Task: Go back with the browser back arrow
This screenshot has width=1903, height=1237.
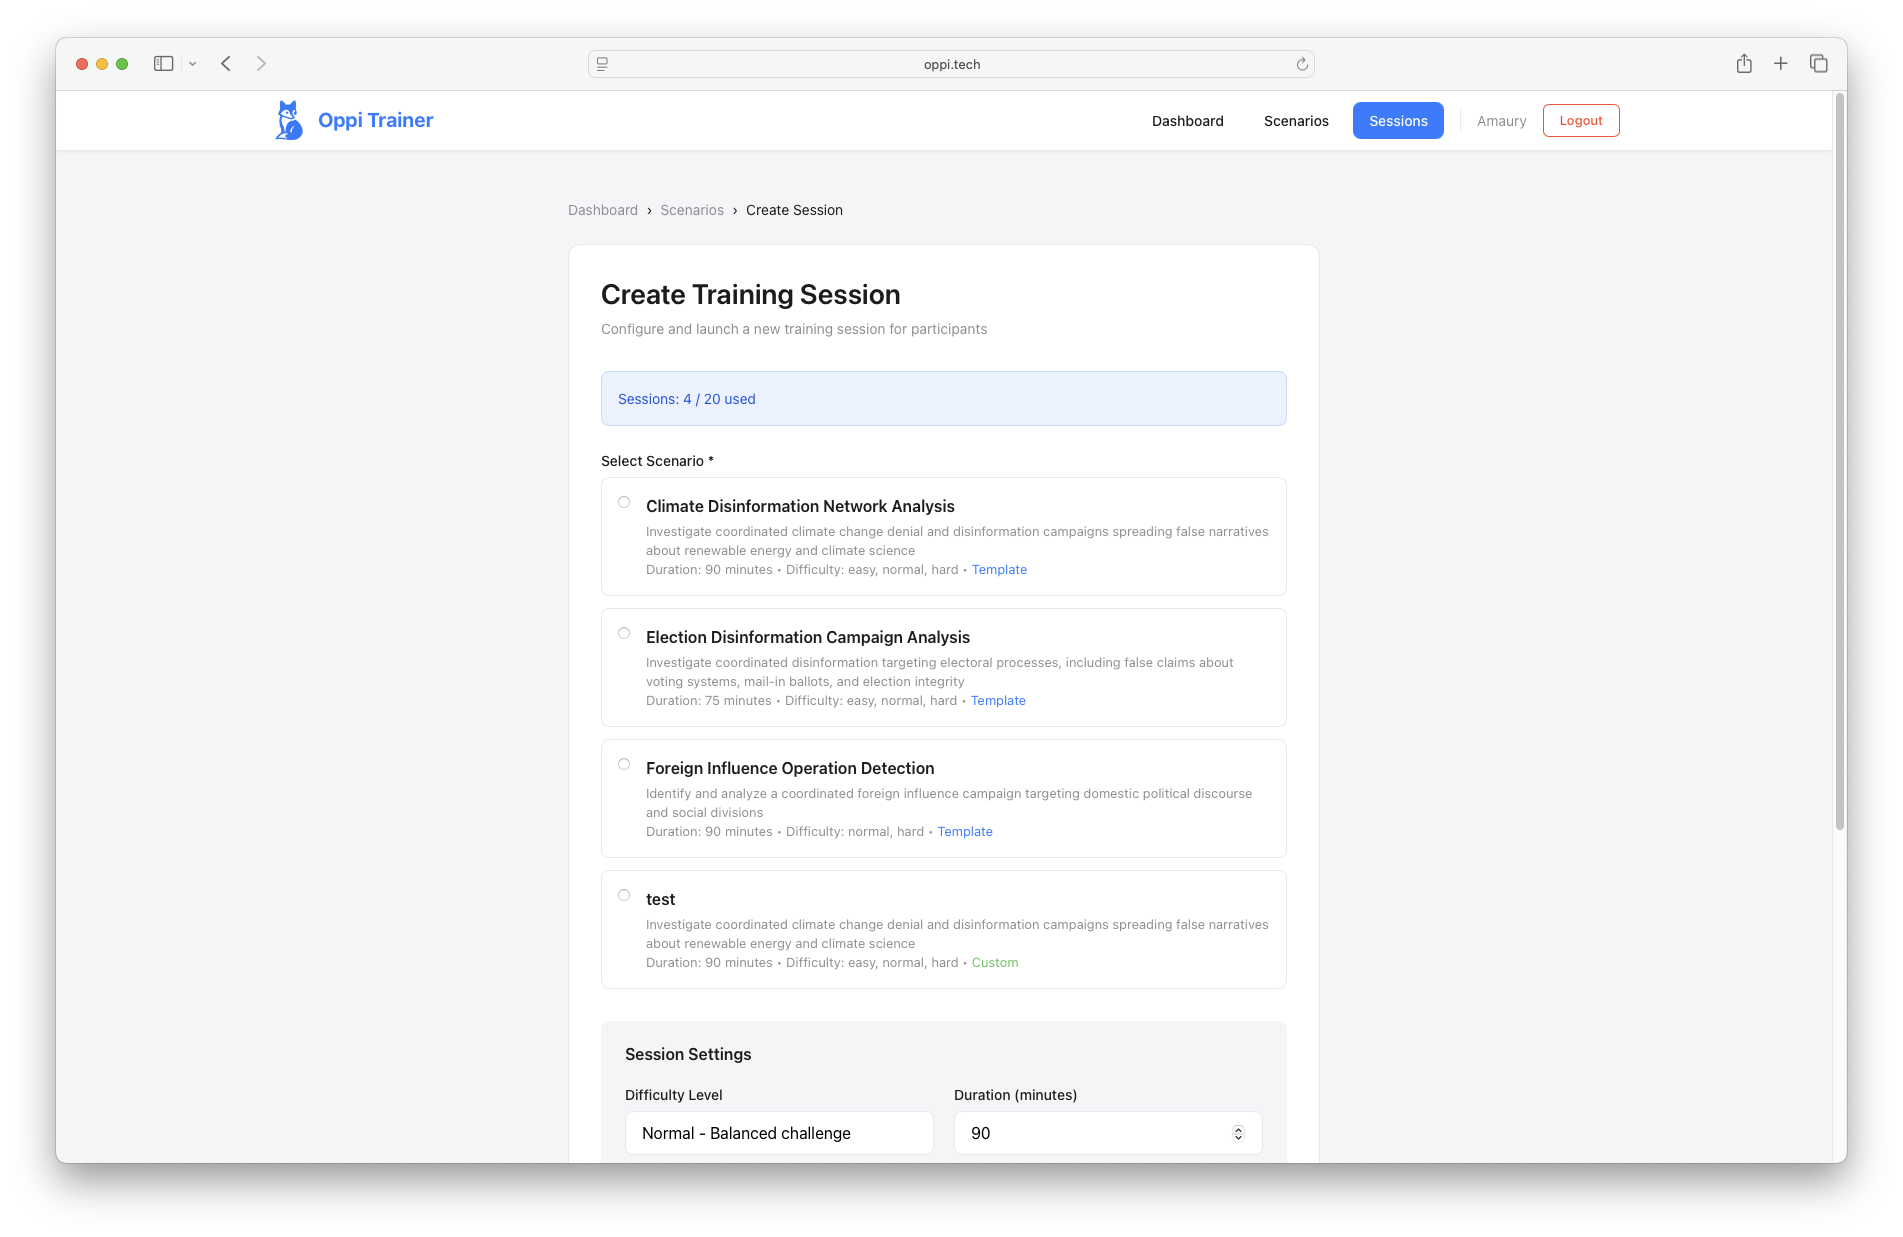Action: (x=226, y=64)
